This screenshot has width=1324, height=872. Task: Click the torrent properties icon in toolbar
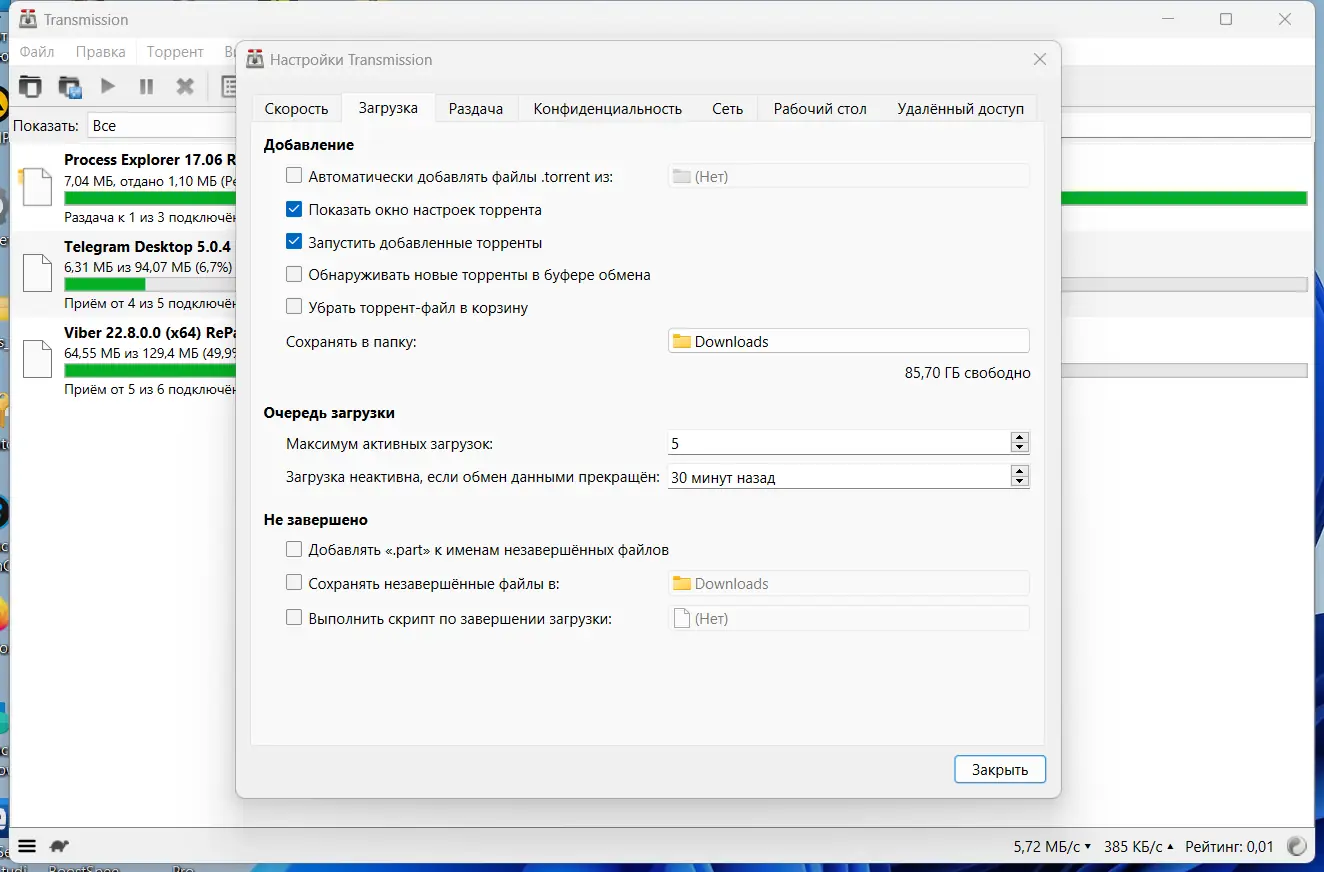pos(227,87)
